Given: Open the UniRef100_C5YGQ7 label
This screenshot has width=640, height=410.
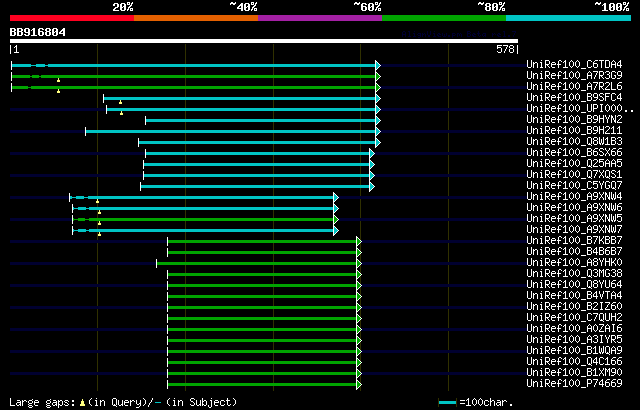Looking at the screenshot, I should click(574, 185).
